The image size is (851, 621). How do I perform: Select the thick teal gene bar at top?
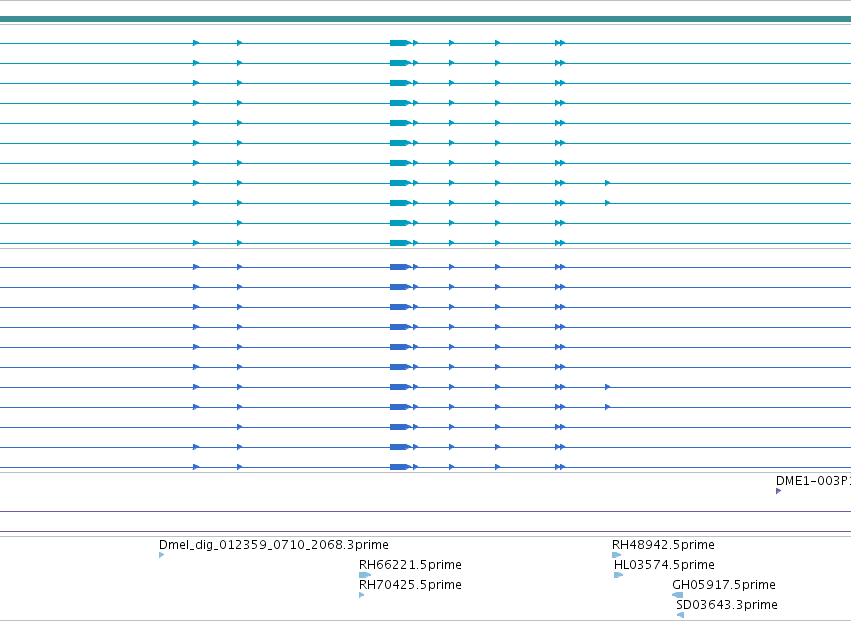(x=426, y=19)
